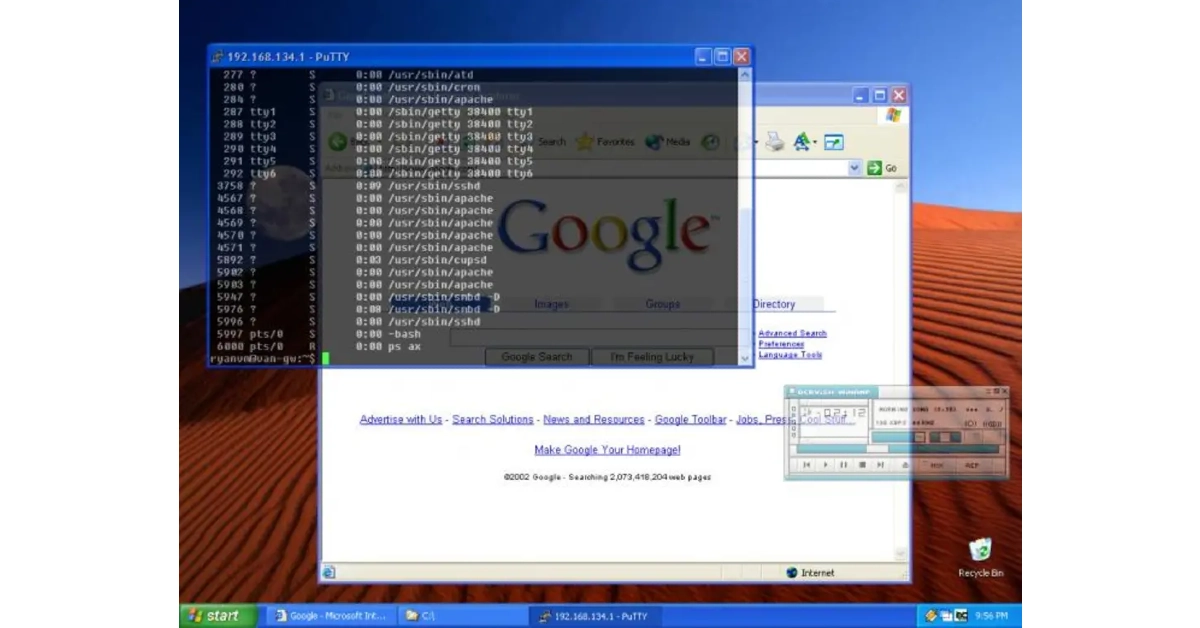The width and height of the screenshot is (1200, 628).
Task: Open the Recycle Bin on desktop
Action: [980, 553]
